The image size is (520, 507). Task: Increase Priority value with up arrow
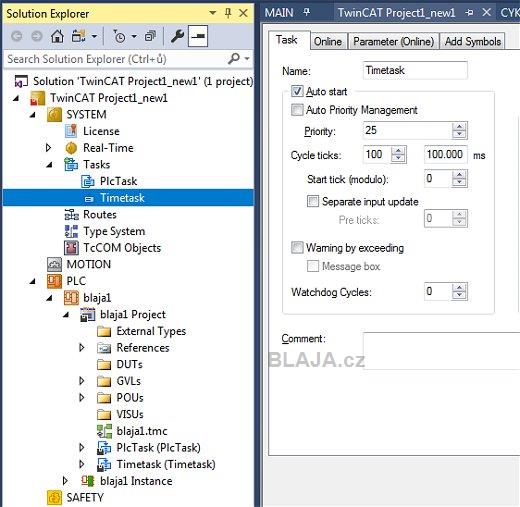(459, 127)
